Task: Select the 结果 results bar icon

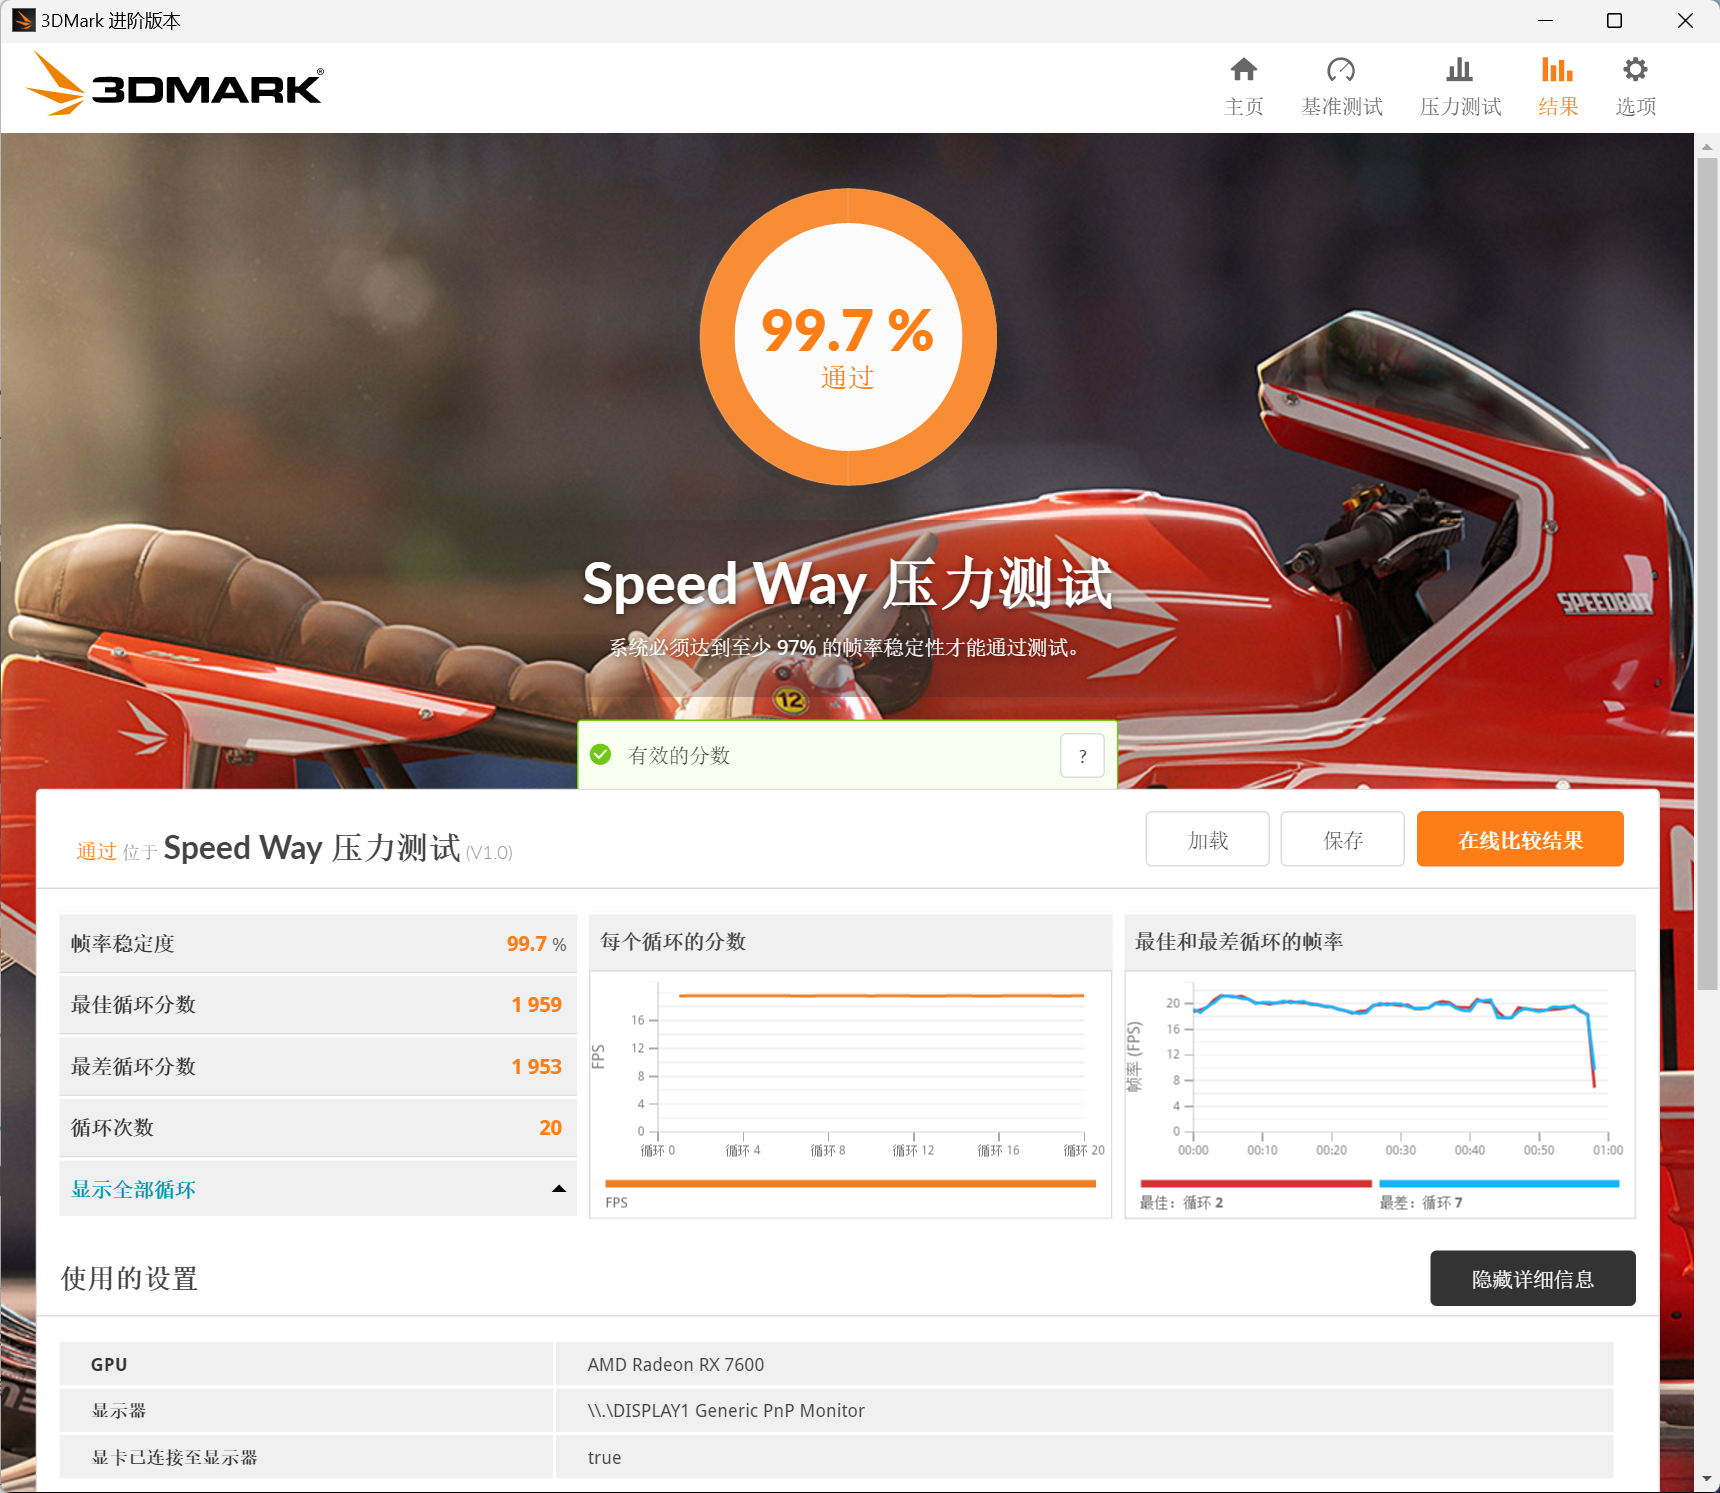Action: 1557,70
